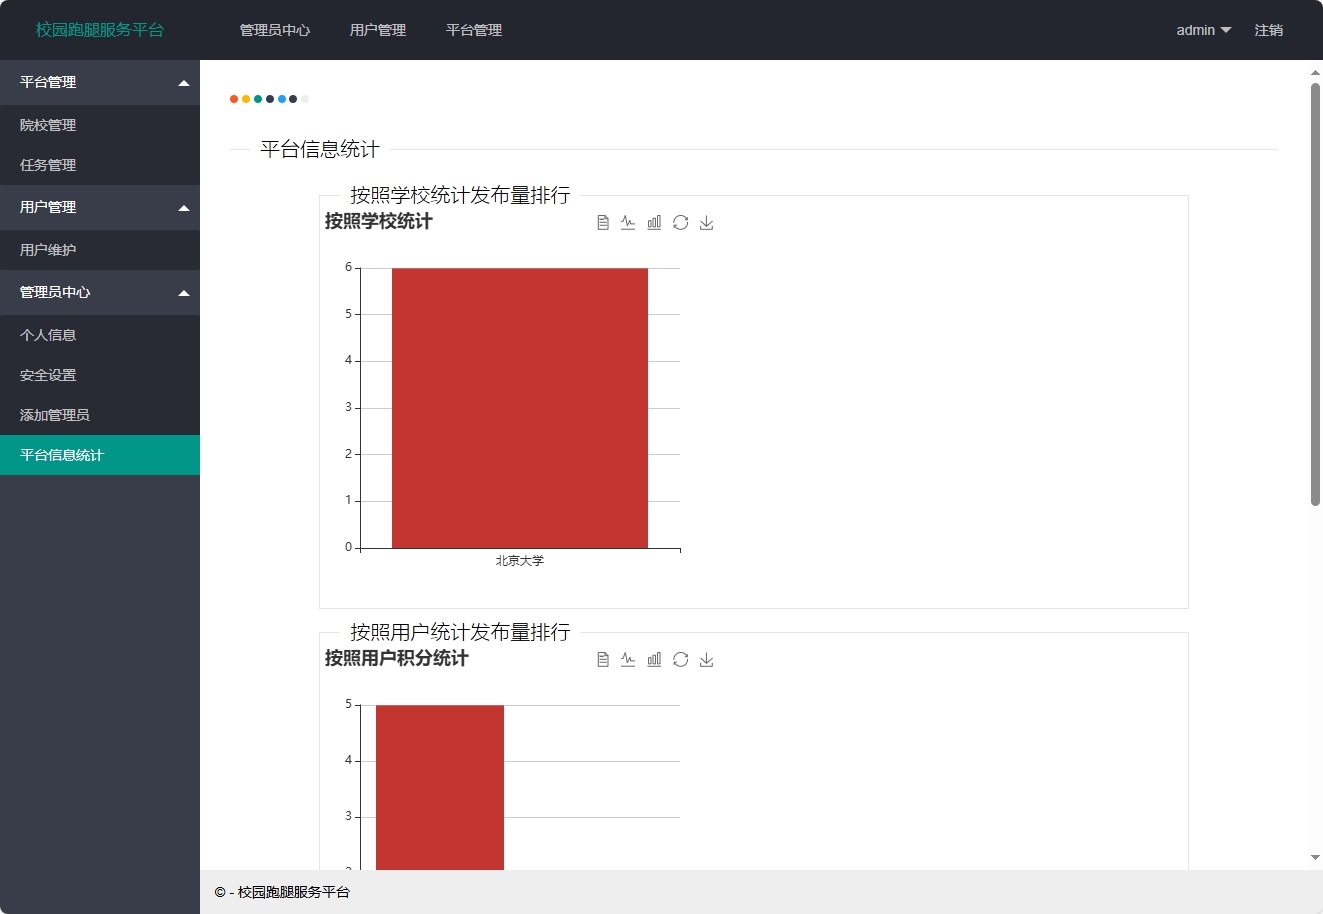Screen dimensions: 1323x914
Task: Open the admin account dropdown
Action: coord(1203,30)
